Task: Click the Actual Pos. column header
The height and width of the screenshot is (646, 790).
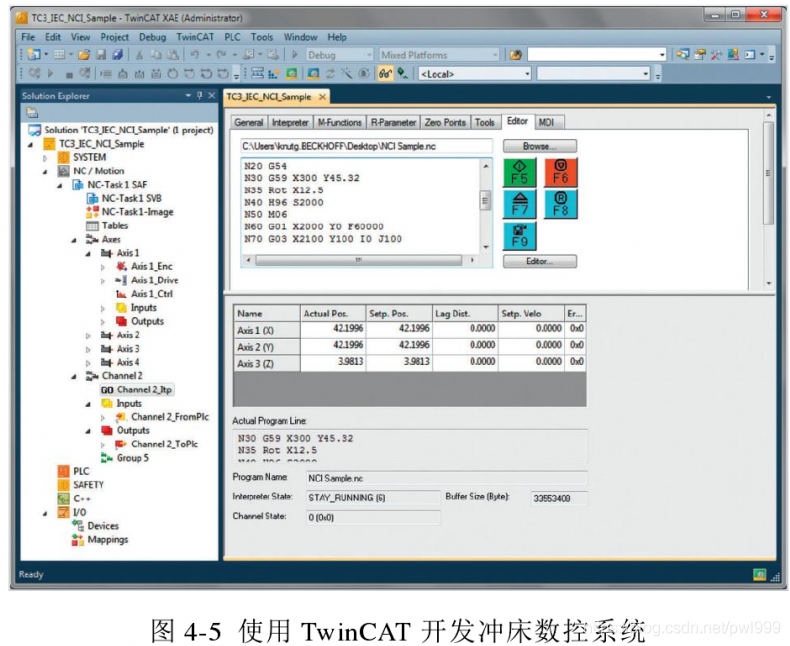Action: pos(333,313)
